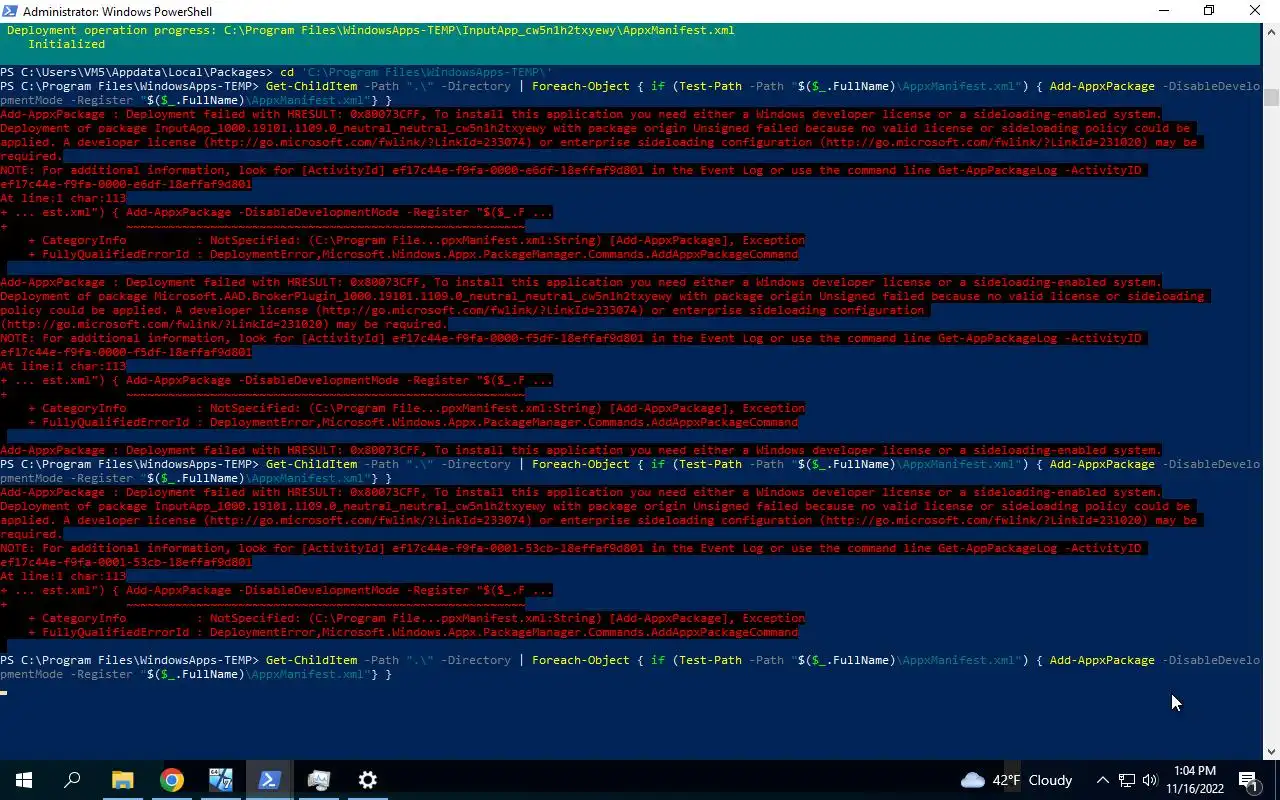Image resolution: width=1280 pixels, height=800 pixels.
Task: Open network status tray icon
Action: click(1126, 780)
